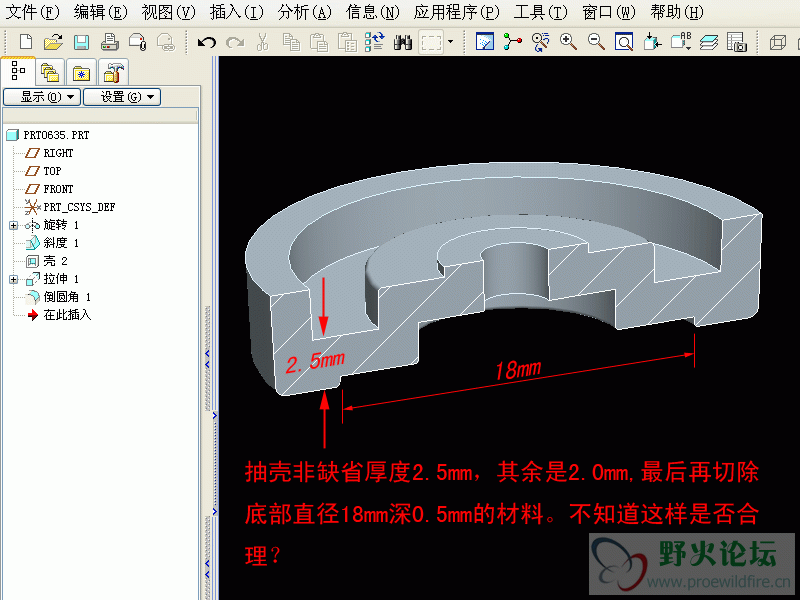Click the zoom out magnifier
Viewport: 800px width, 600px height.
click(596, 42)
